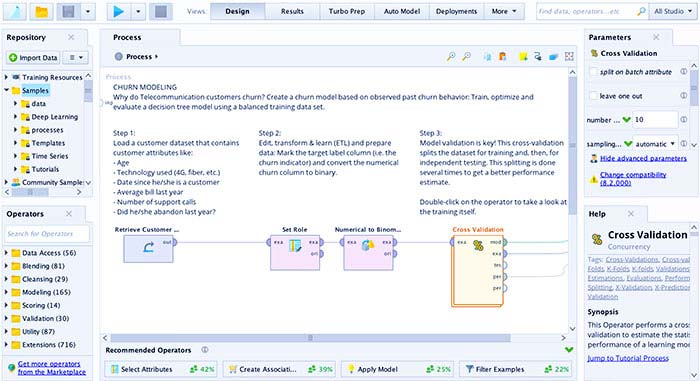Select the Cleansing (29) operator group
Viewport: 700px width, 381px height.
tap(45, 279)
